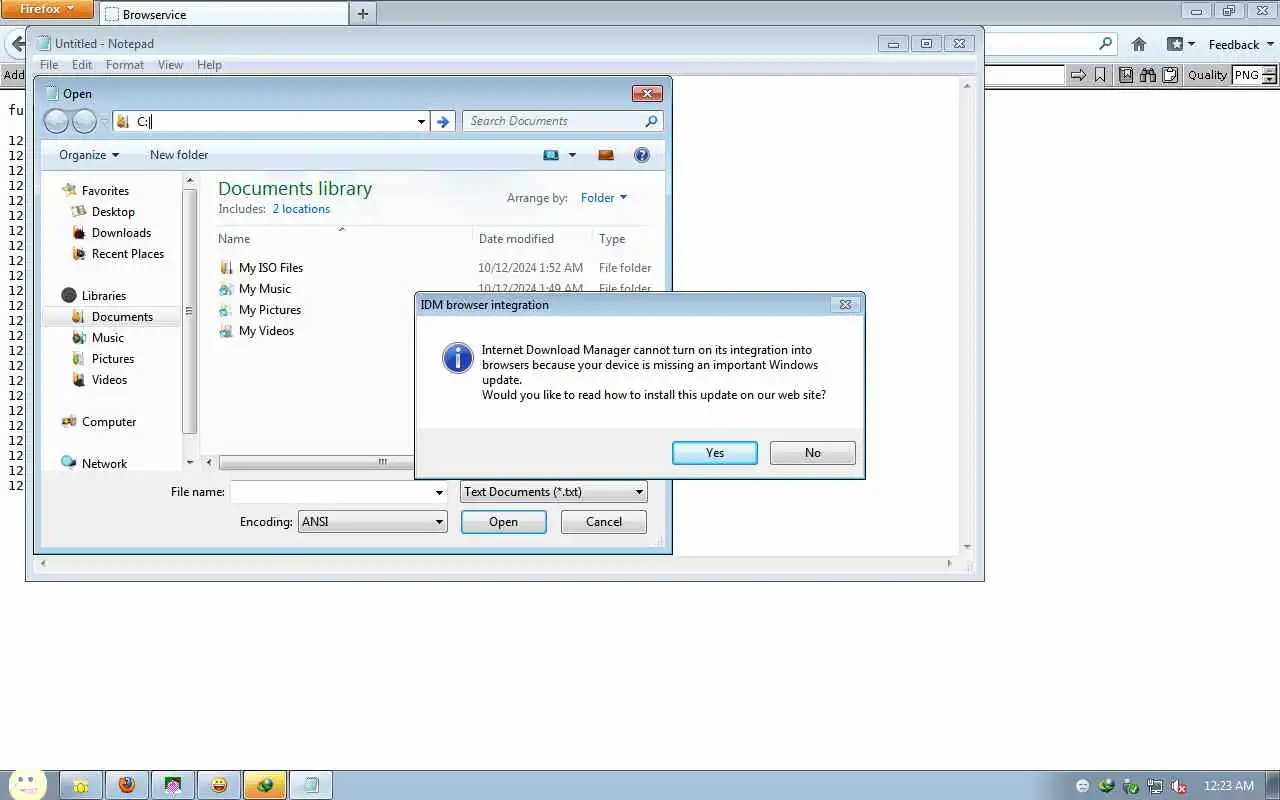Click the 2 locations link
This screenshot has width=1280, height=800.
pos(301,209)
